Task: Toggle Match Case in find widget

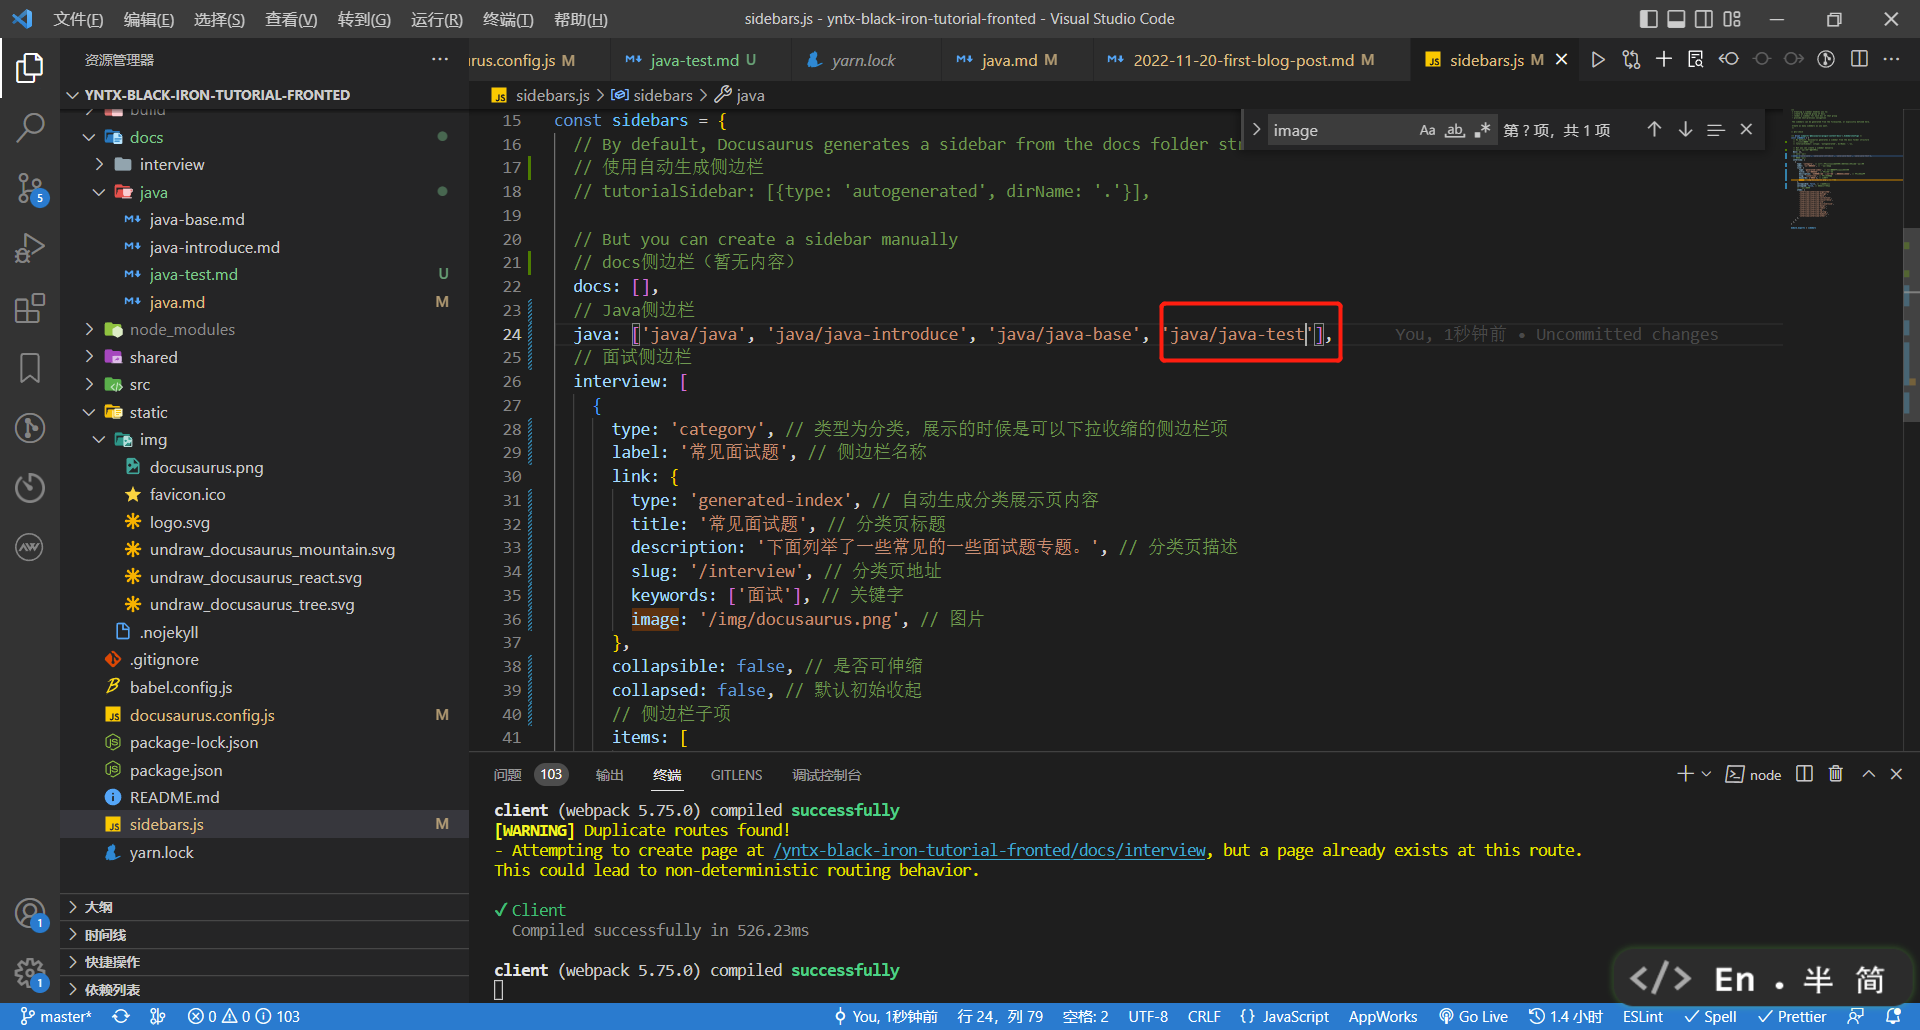Action: (x=1427, y=130)
